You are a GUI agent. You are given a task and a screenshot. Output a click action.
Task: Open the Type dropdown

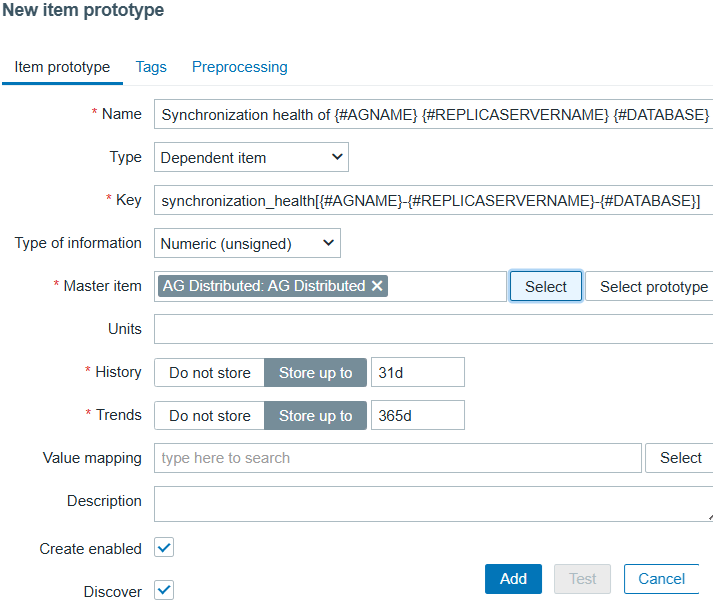(251, 157)
